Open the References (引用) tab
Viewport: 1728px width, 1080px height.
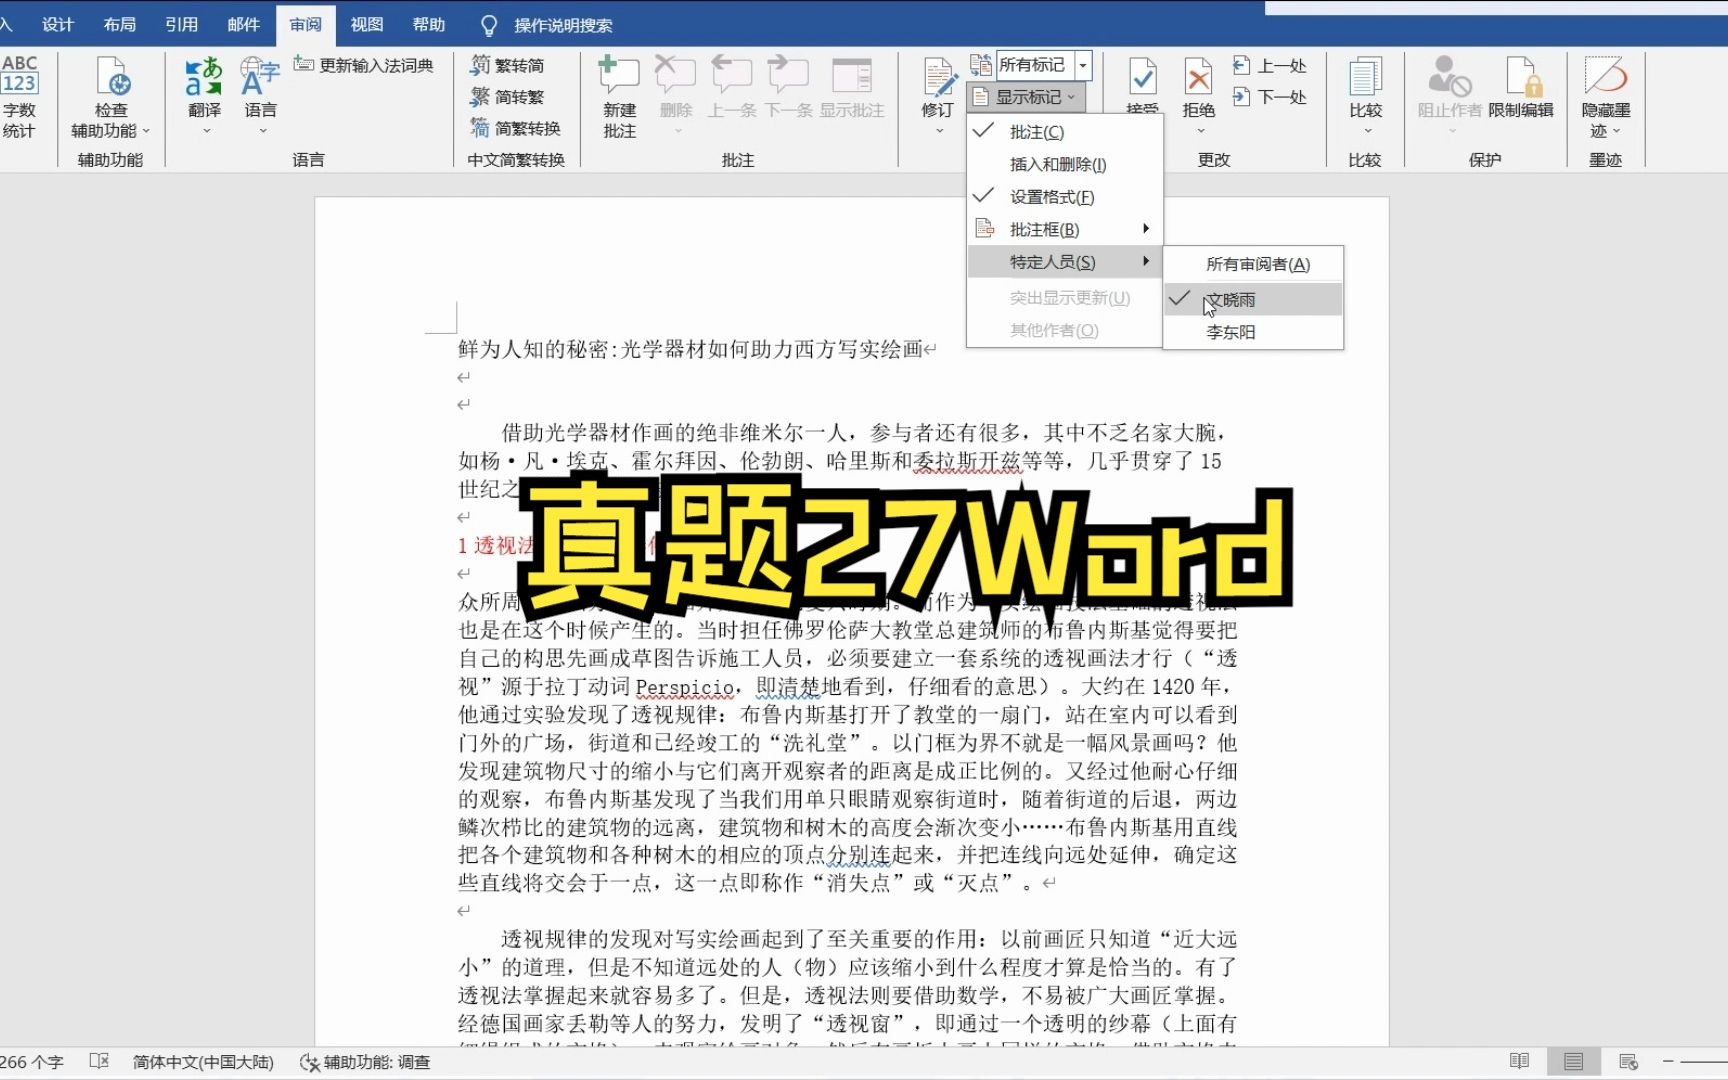click(x=182, y=25)
